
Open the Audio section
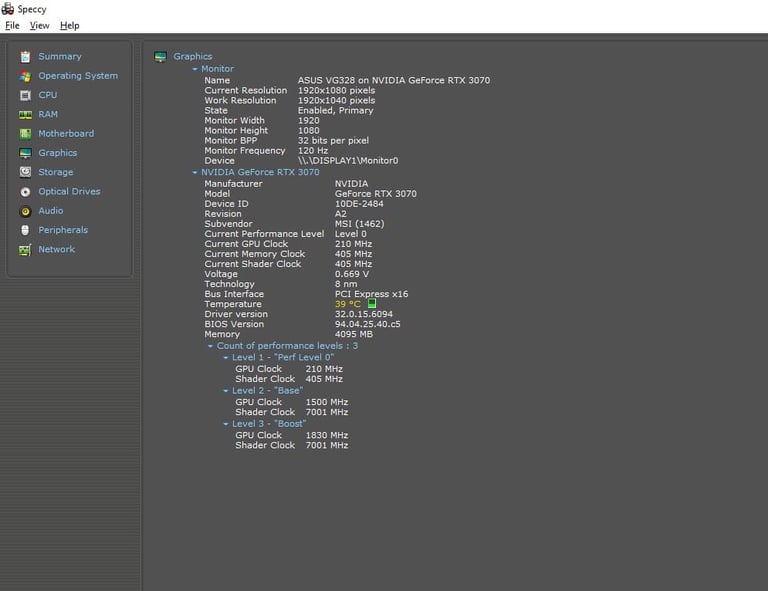tap(50, 211)
